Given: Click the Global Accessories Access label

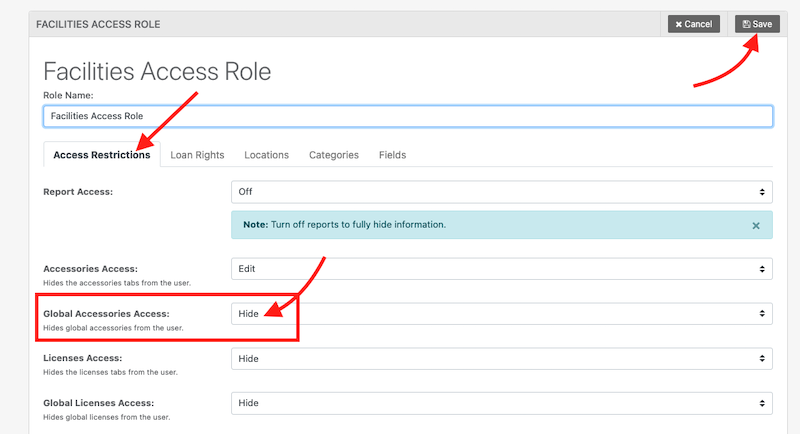Looking at the screenshot, I should pyautogui.click(x=113, y=313).
